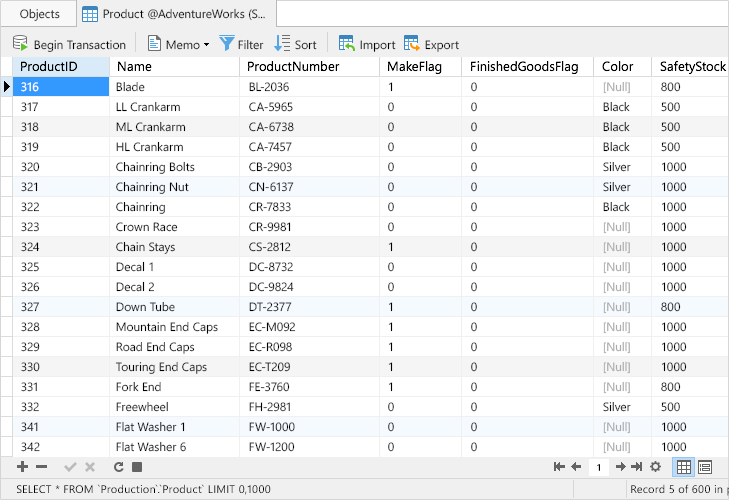The height and width of the screenshot is (500, 729).
Task: Select the Chainring Bolts name cell
Action: click(155, 167)
